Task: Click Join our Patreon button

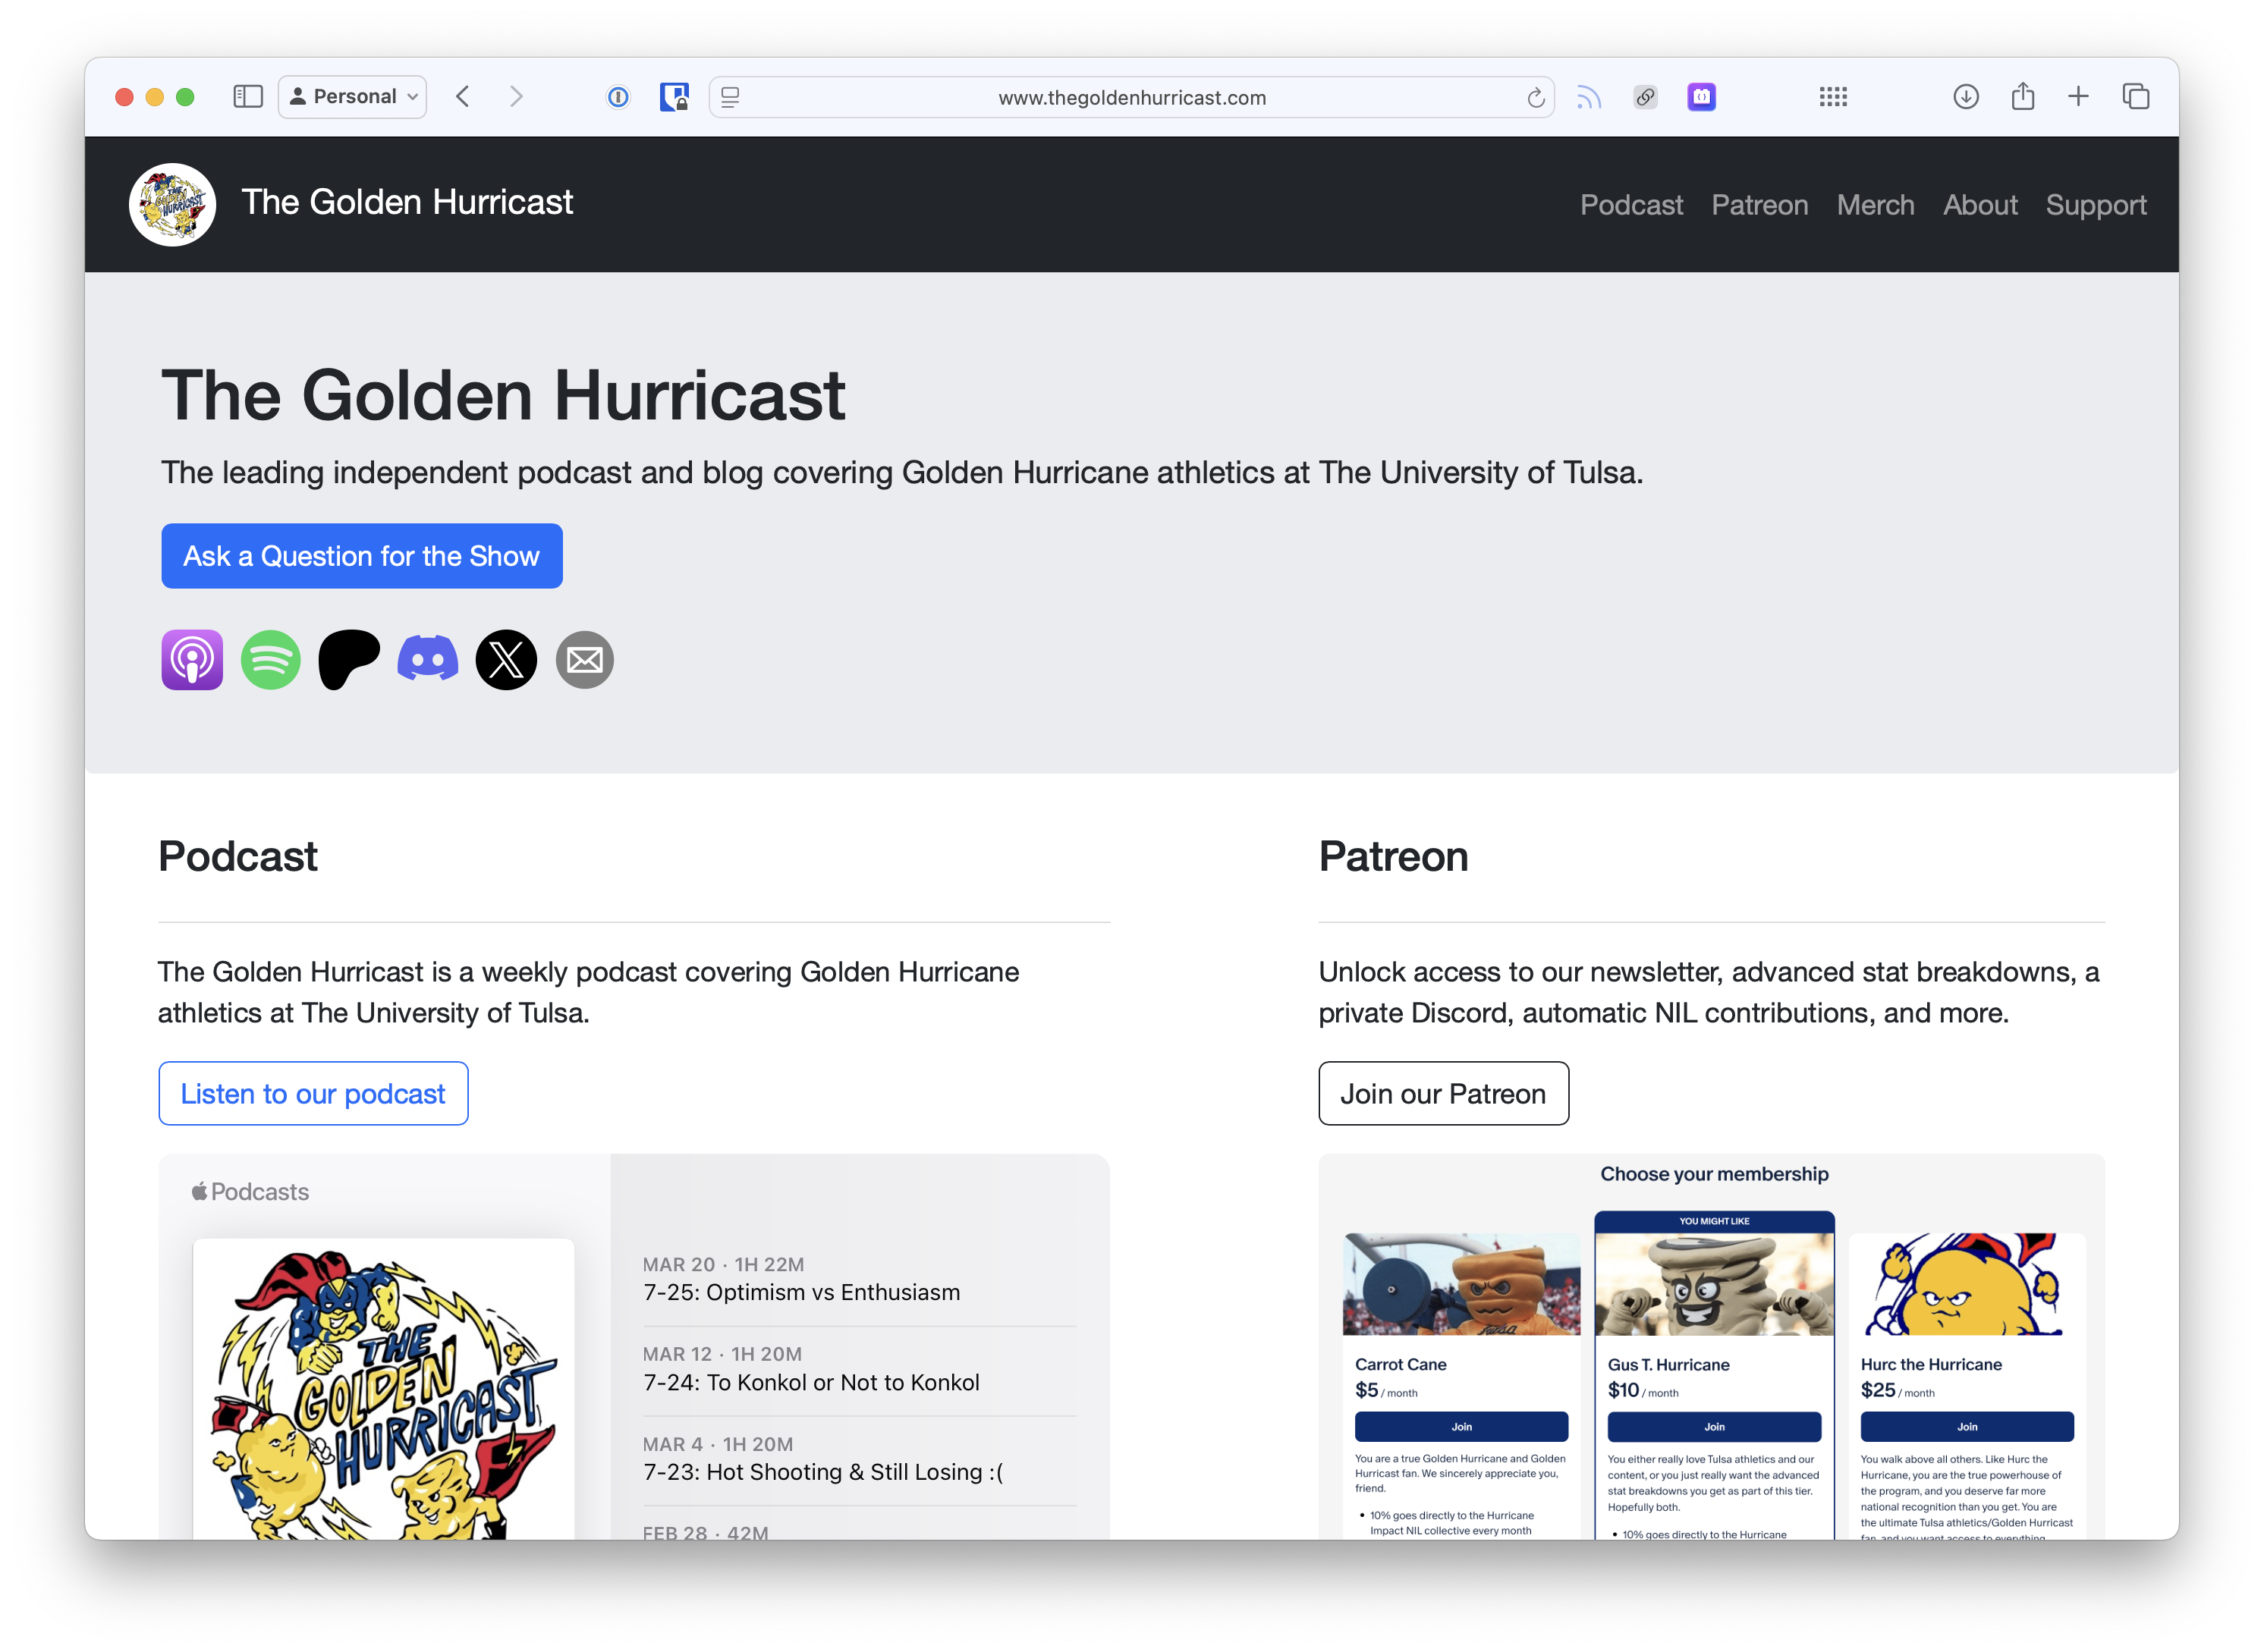Action: pos(1443,1094)
